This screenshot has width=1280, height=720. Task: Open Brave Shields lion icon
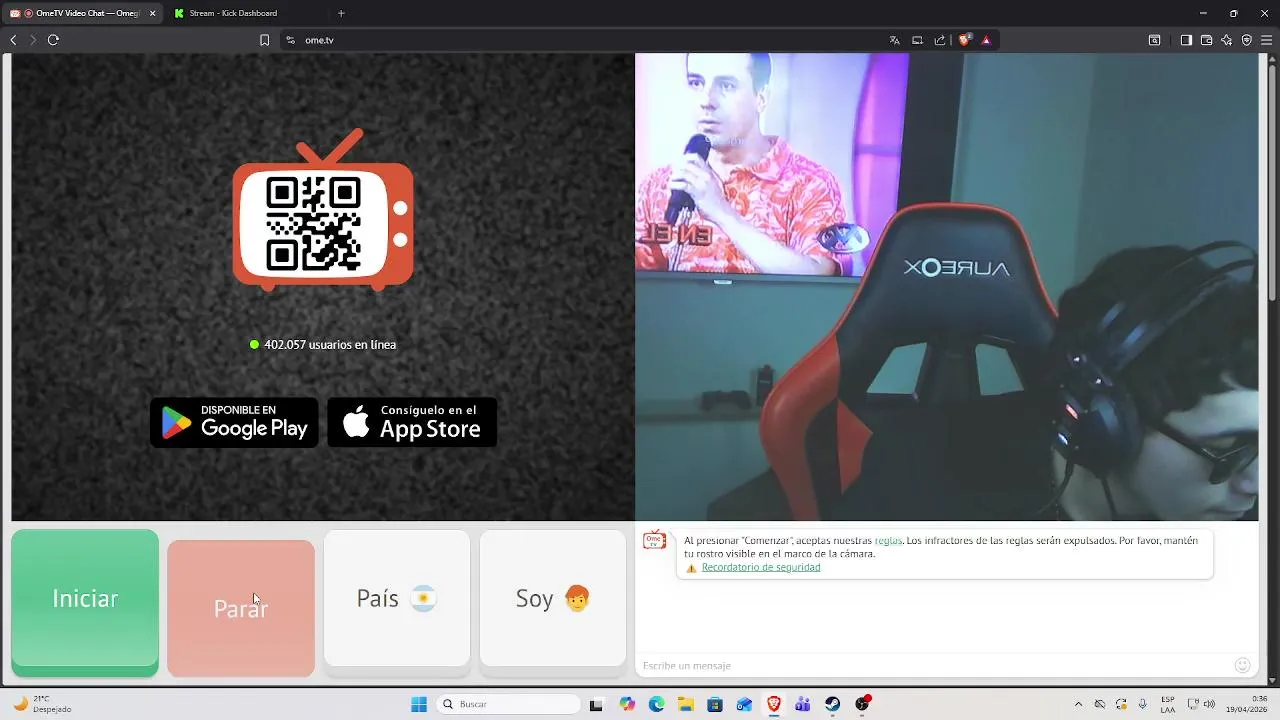(x=965, y=40)
